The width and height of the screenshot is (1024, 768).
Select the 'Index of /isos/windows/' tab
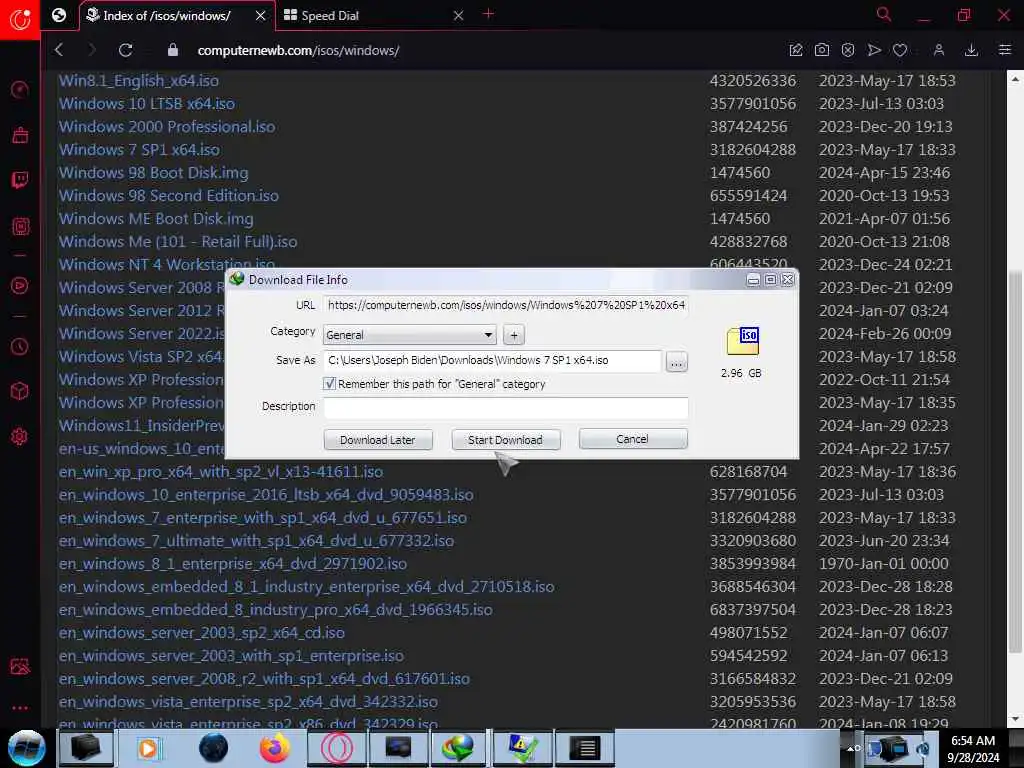167,16
